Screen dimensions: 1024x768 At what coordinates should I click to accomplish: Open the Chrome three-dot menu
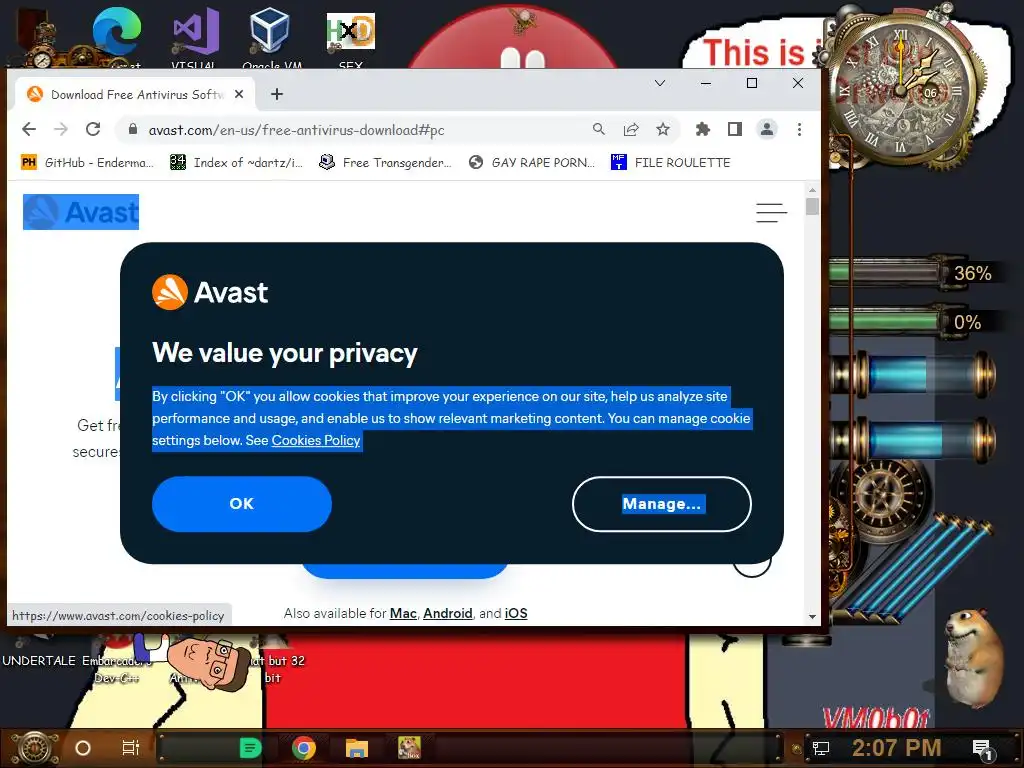coord(799,129)
